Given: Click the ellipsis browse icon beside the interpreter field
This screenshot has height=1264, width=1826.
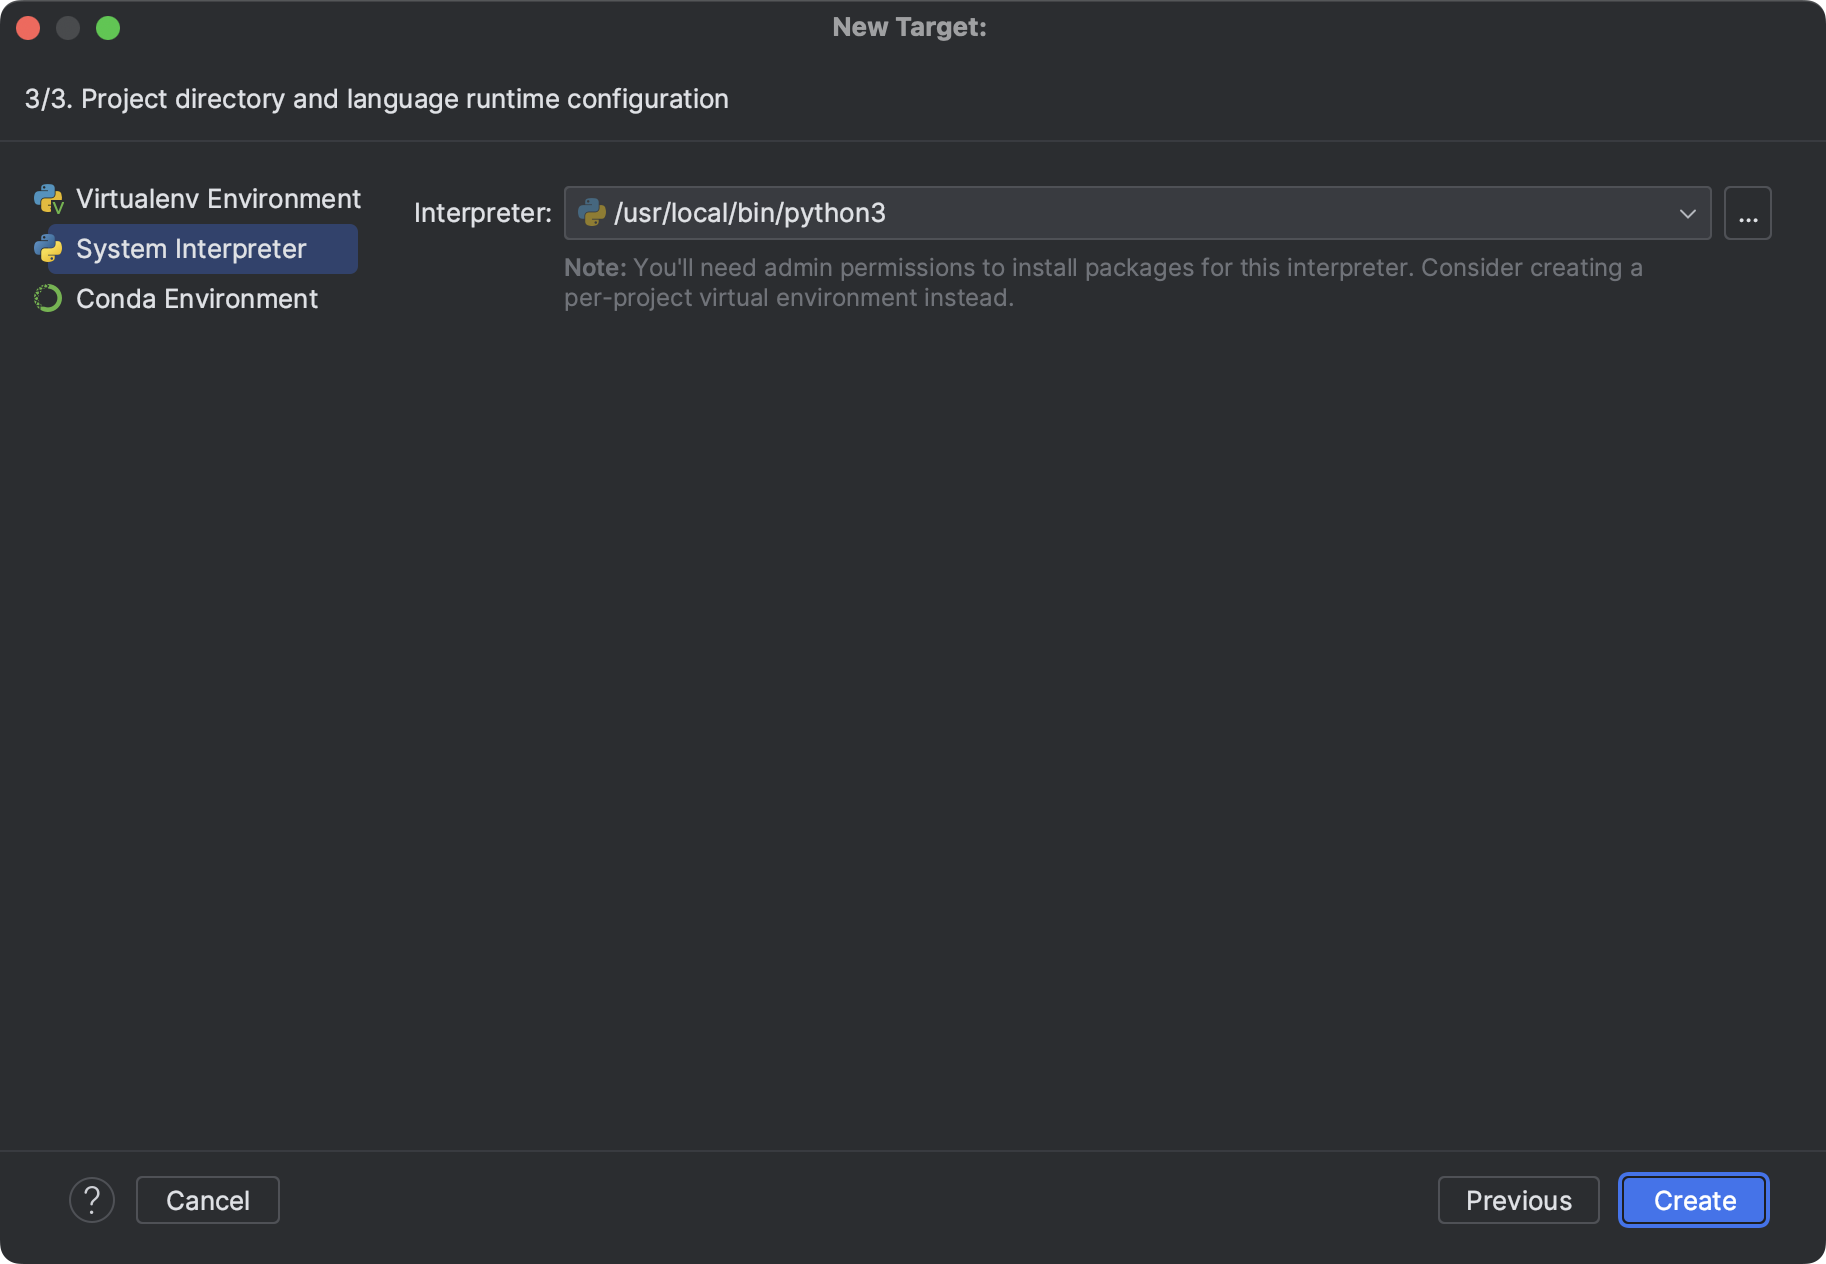Looking at the screenshot, I should click(x=1747, y=212).
